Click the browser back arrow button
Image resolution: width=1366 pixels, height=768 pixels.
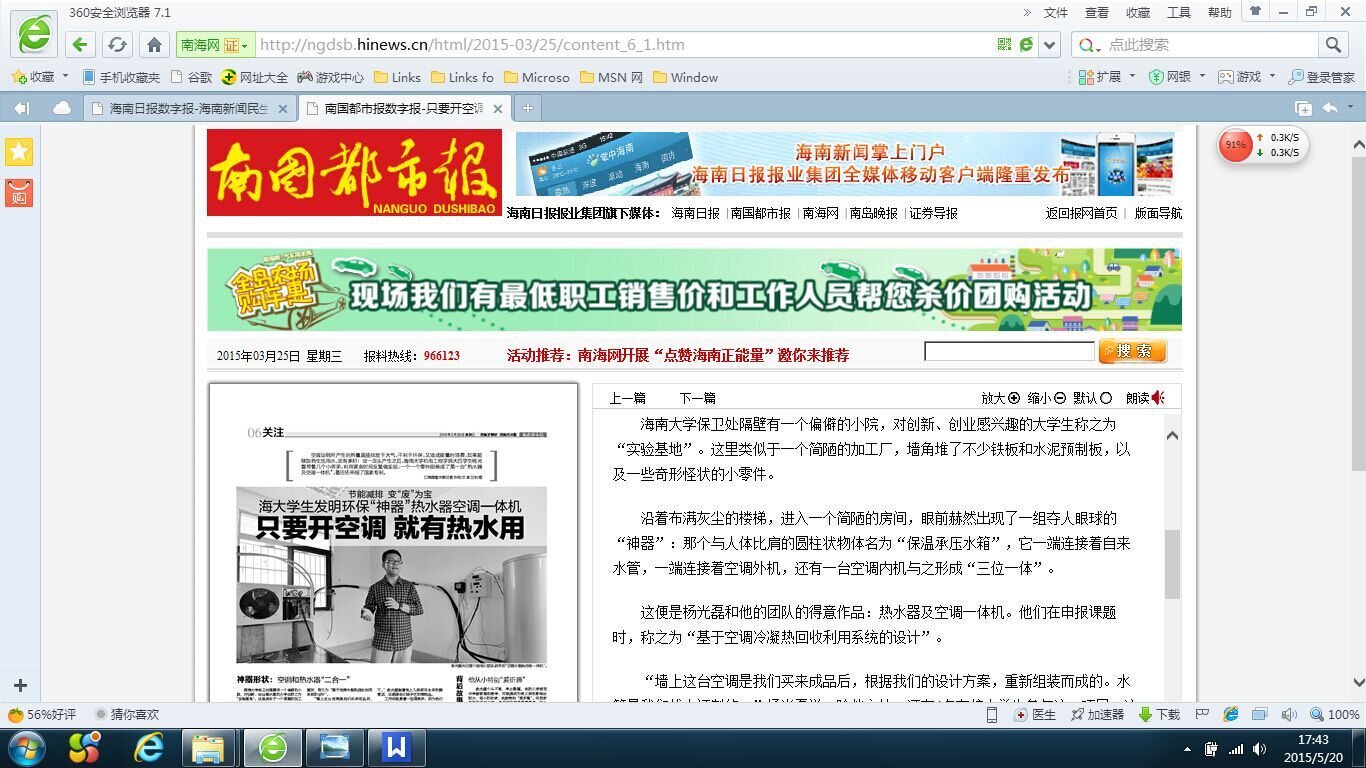81,45
